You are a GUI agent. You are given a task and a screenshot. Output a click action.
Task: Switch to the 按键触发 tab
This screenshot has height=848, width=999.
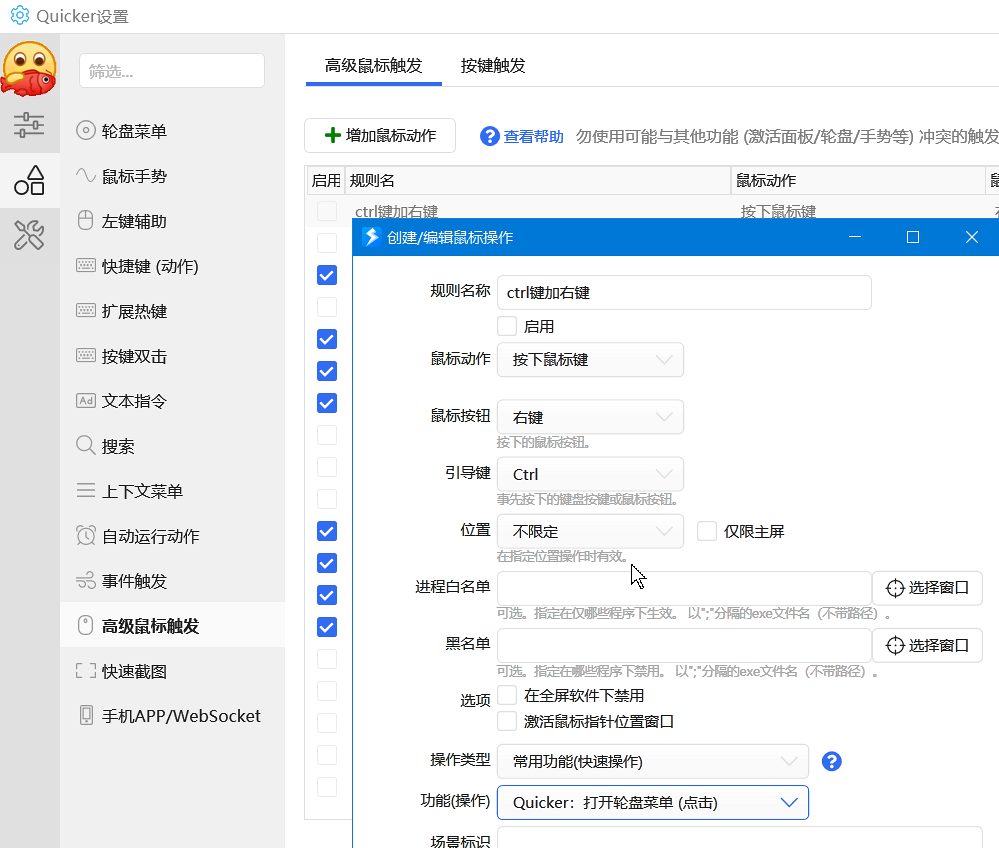492,65
